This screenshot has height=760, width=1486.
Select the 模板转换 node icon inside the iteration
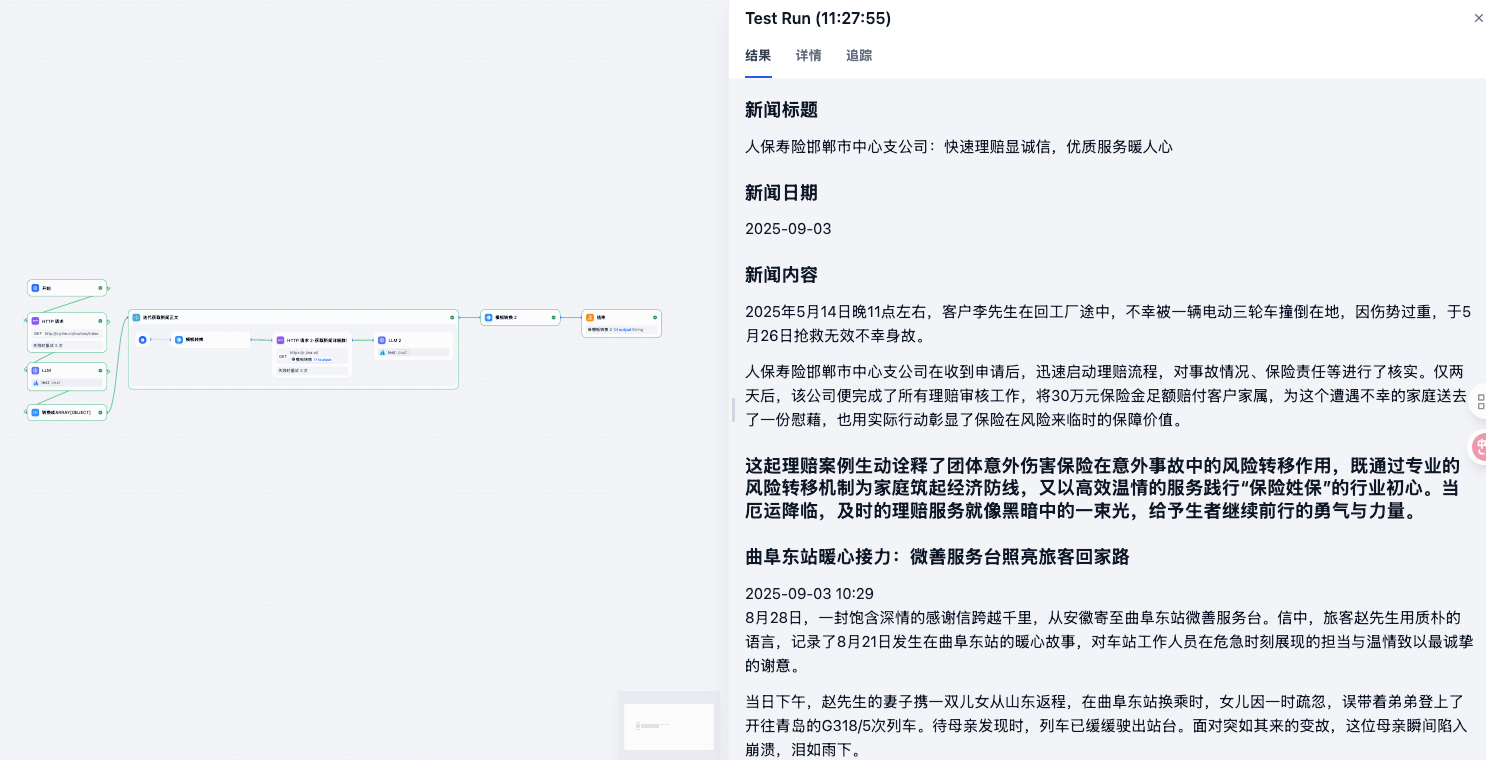(x=179, y=340)
